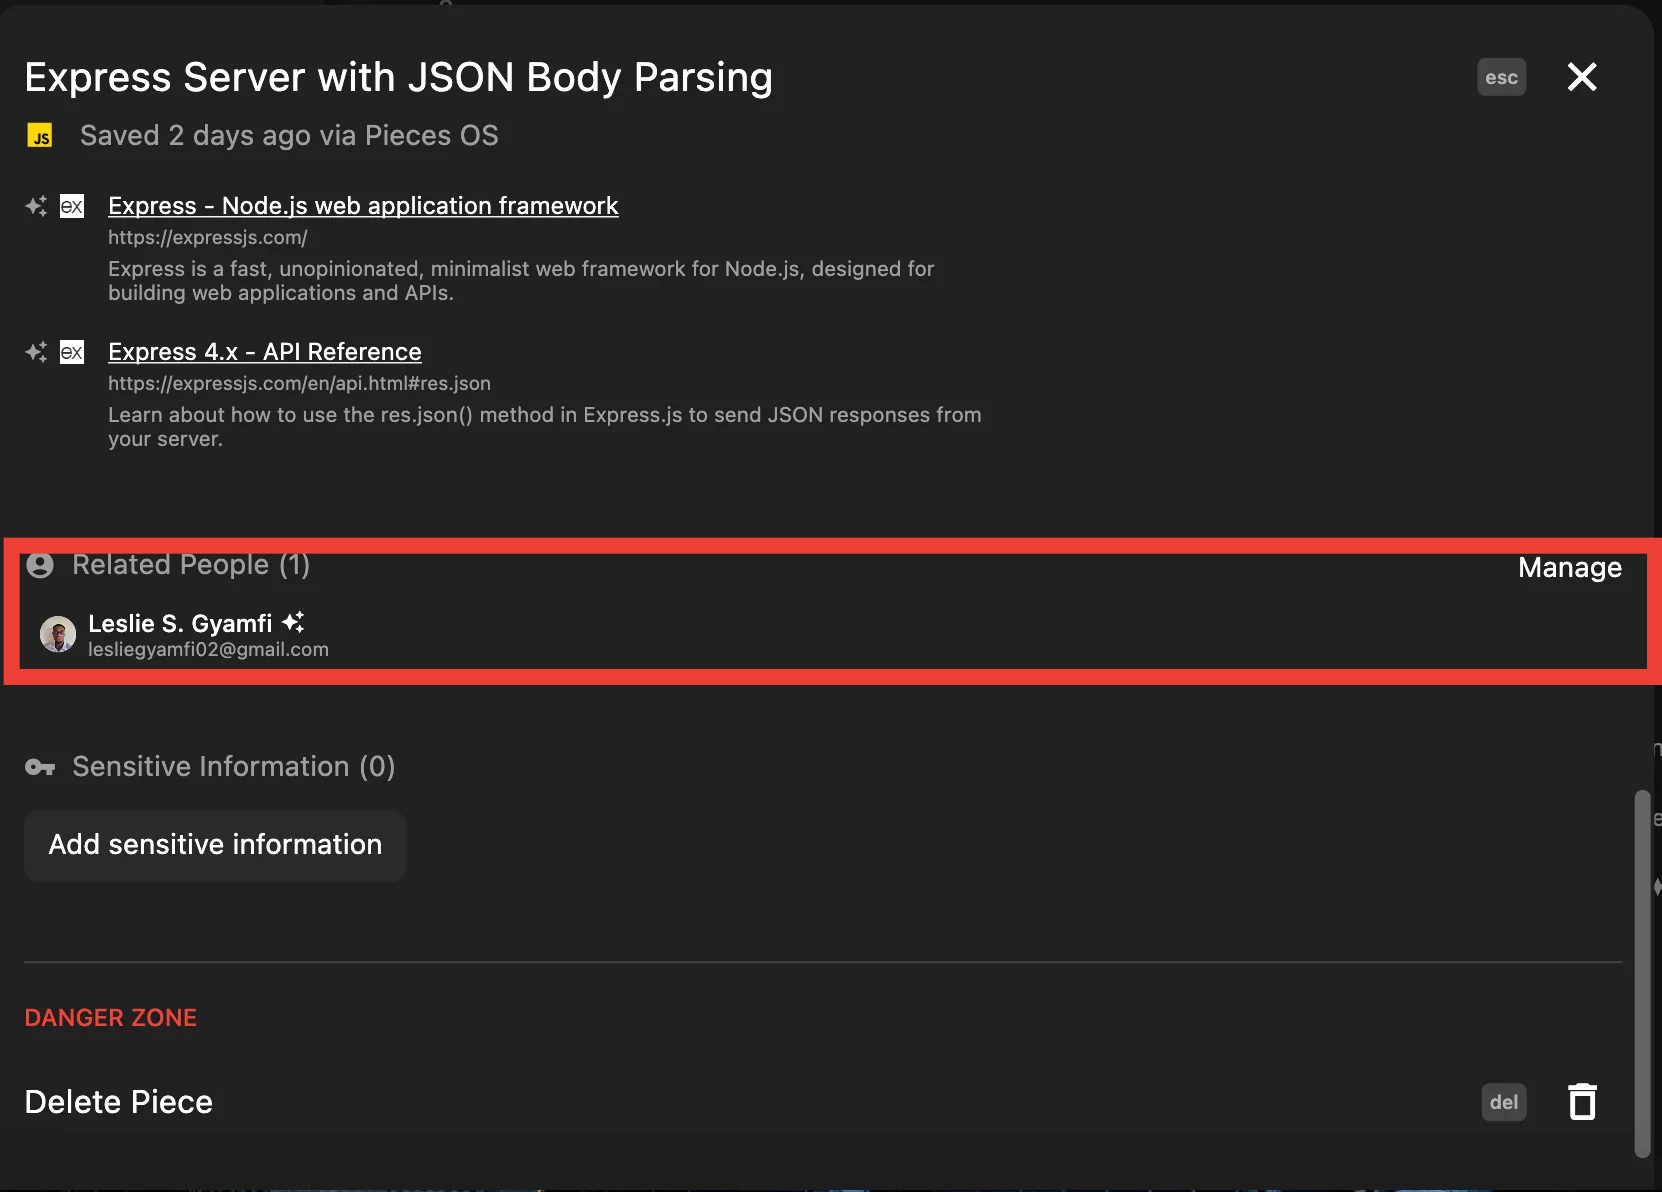The width and height of the screenshot is (1662, 1192).
Task: Click sparkle icon beside API Reference link
Action: pos(36,352)
